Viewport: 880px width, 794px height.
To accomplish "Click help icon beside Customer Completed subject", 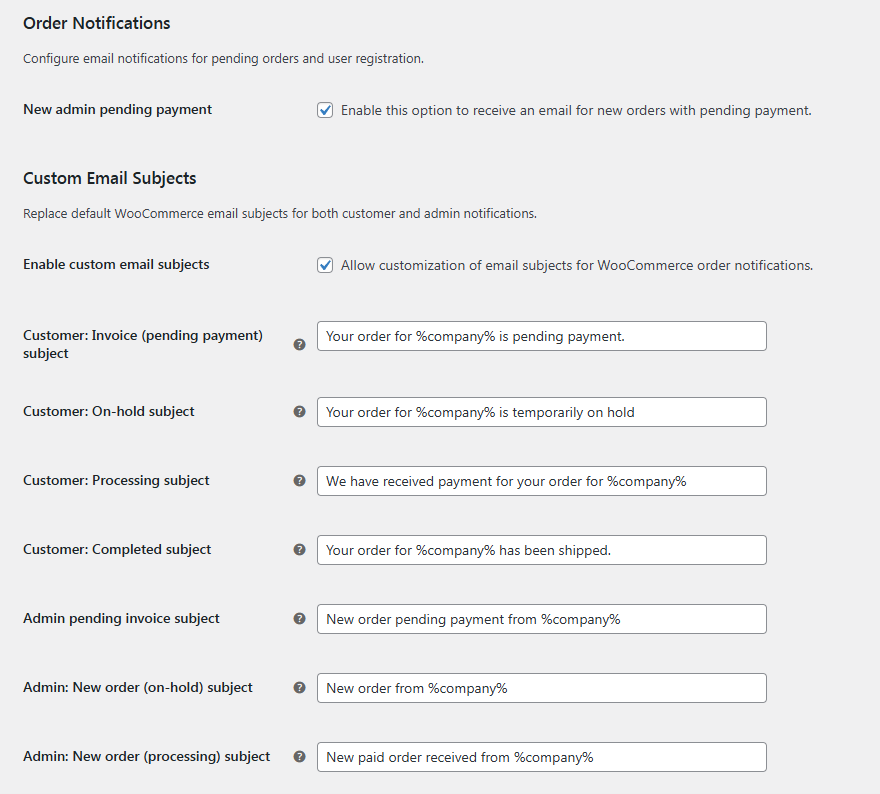I will pyautogui.click(x=299, y=549).
